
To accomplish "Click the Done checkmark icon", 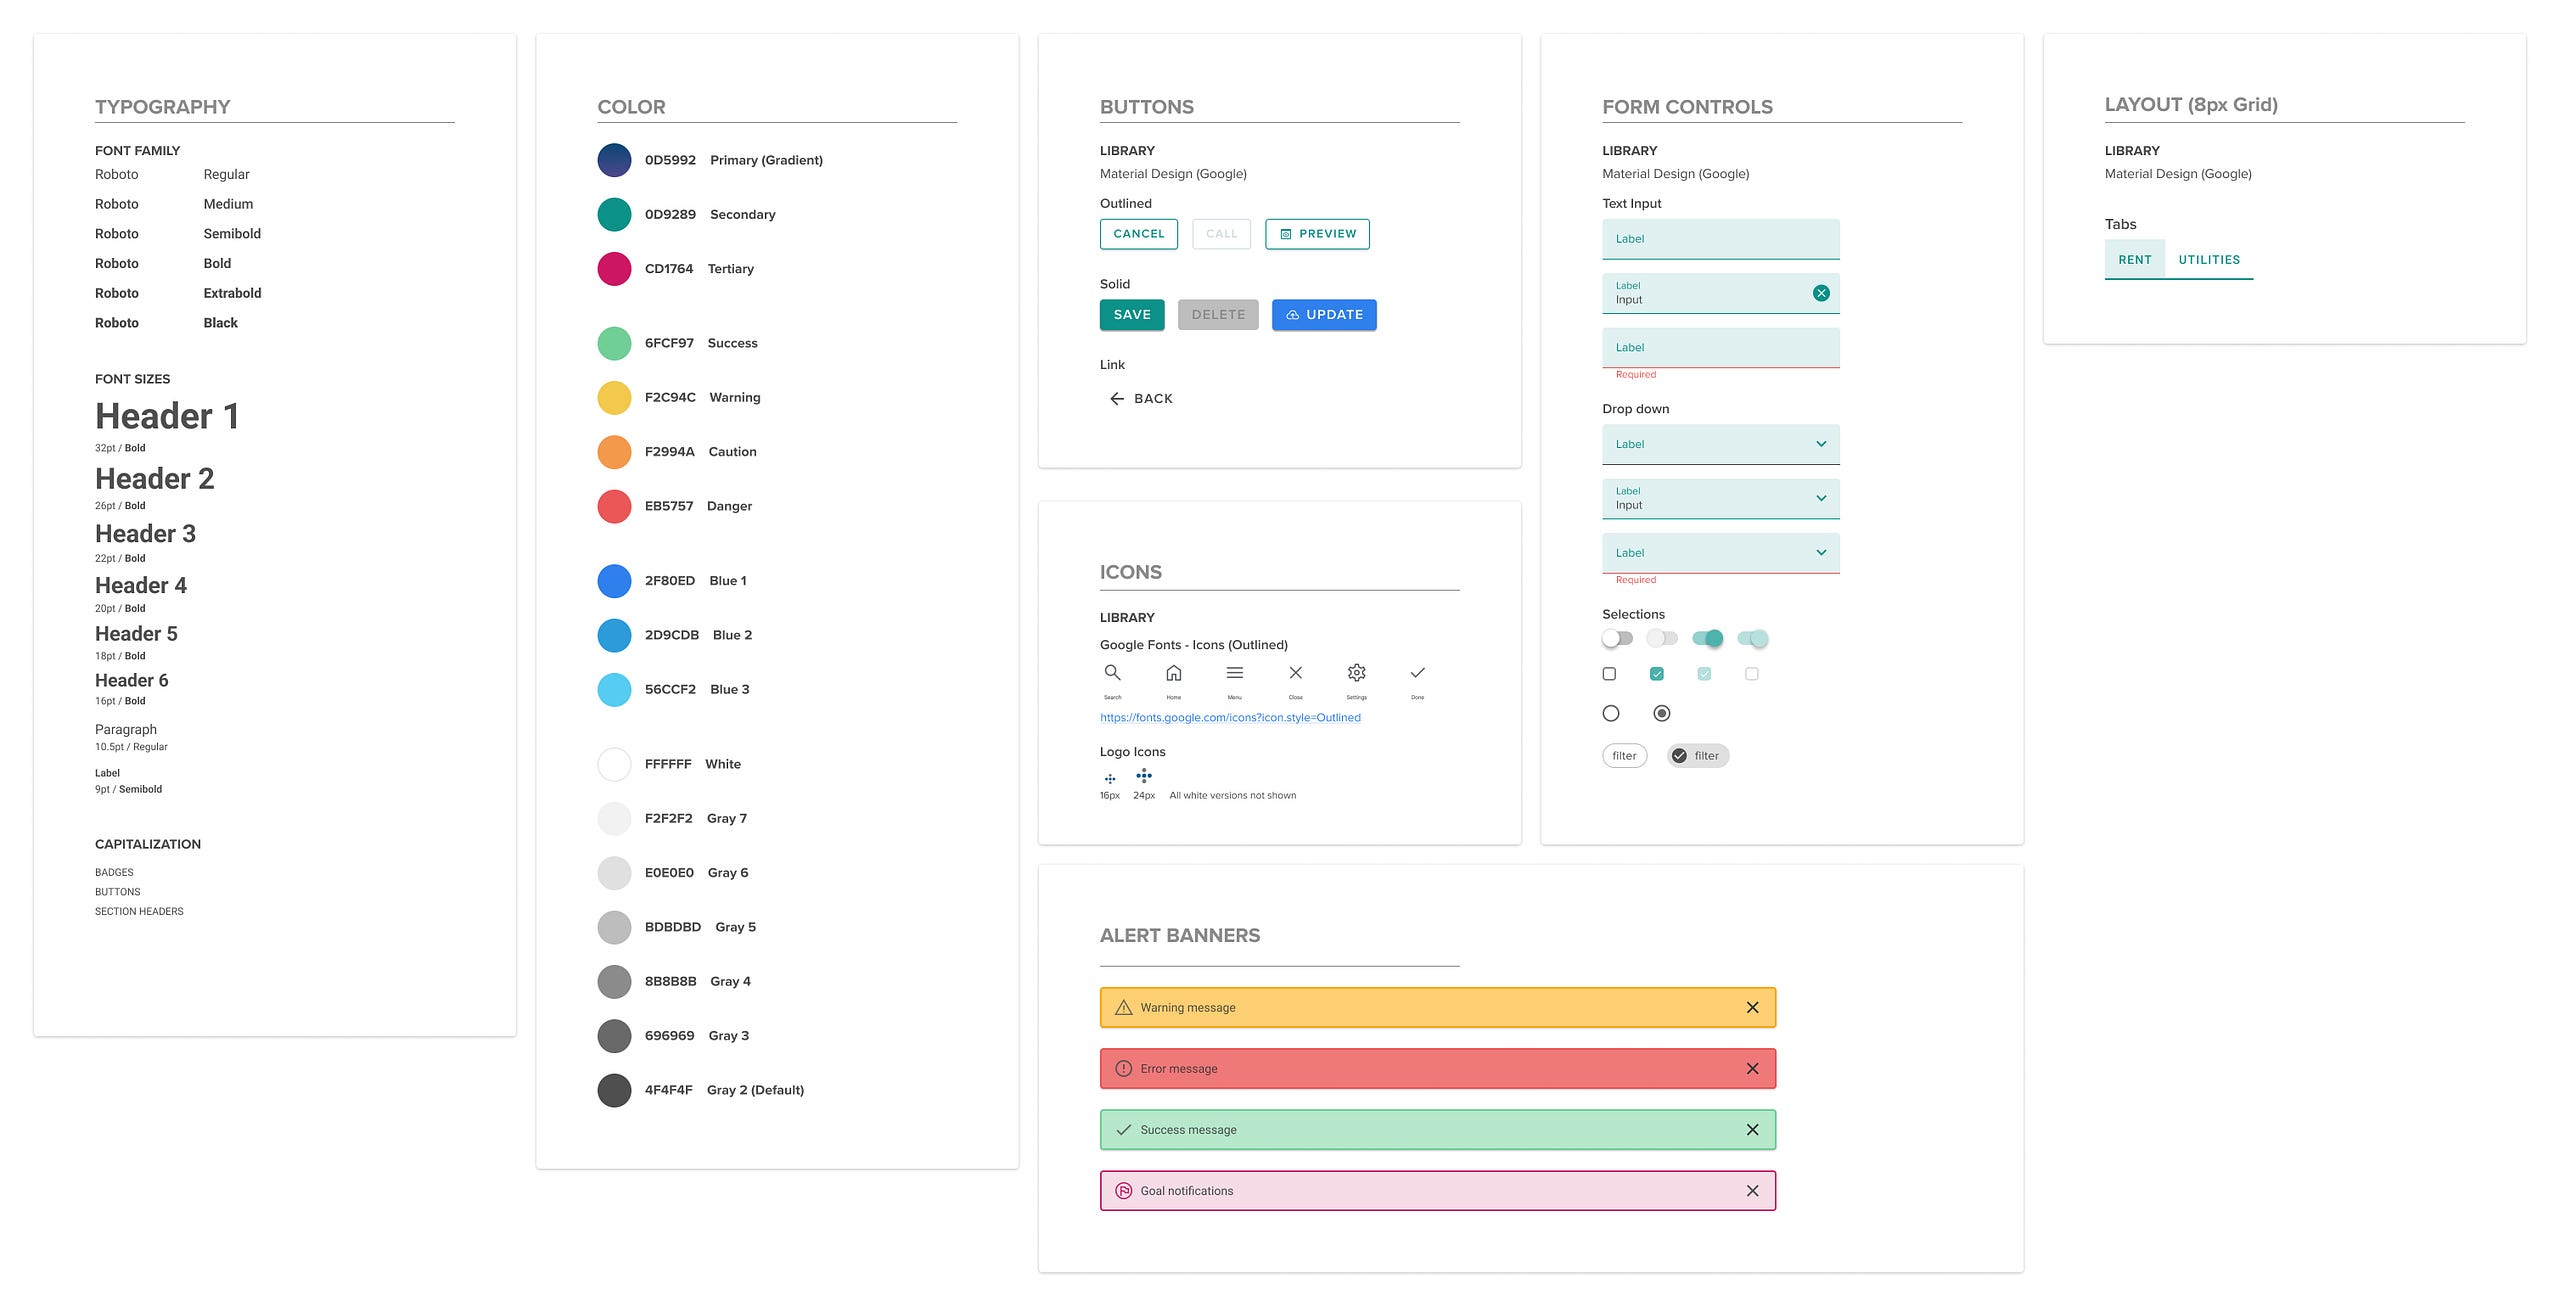I will [1417, 673].
